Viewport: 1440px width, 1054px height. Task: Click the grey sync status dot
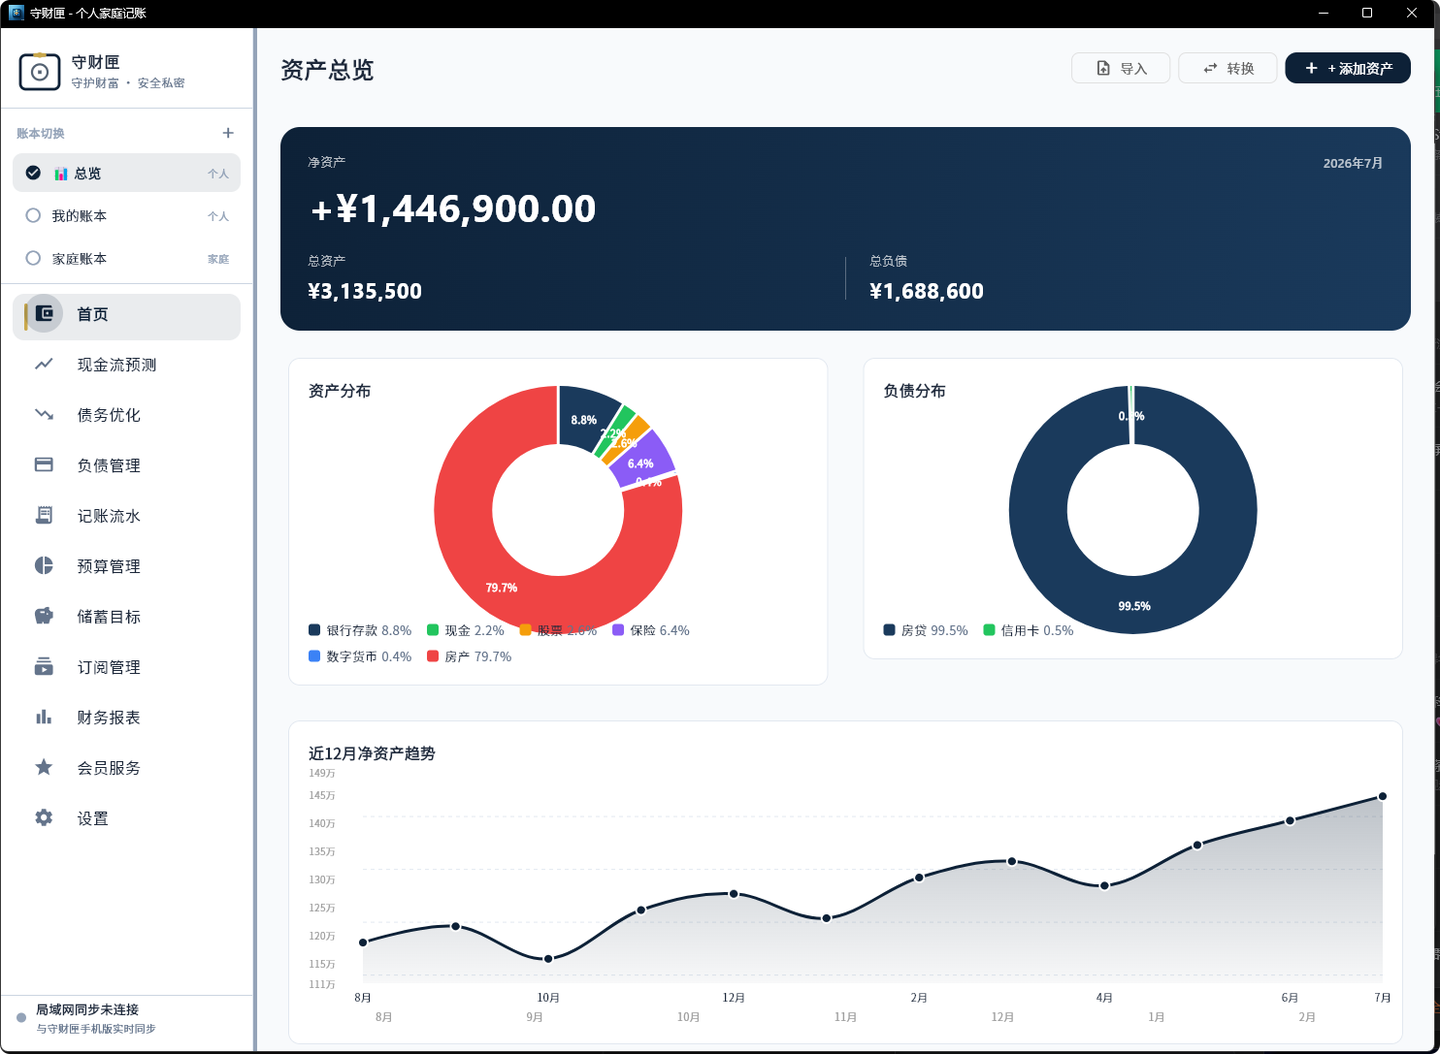click(21, 1018)
